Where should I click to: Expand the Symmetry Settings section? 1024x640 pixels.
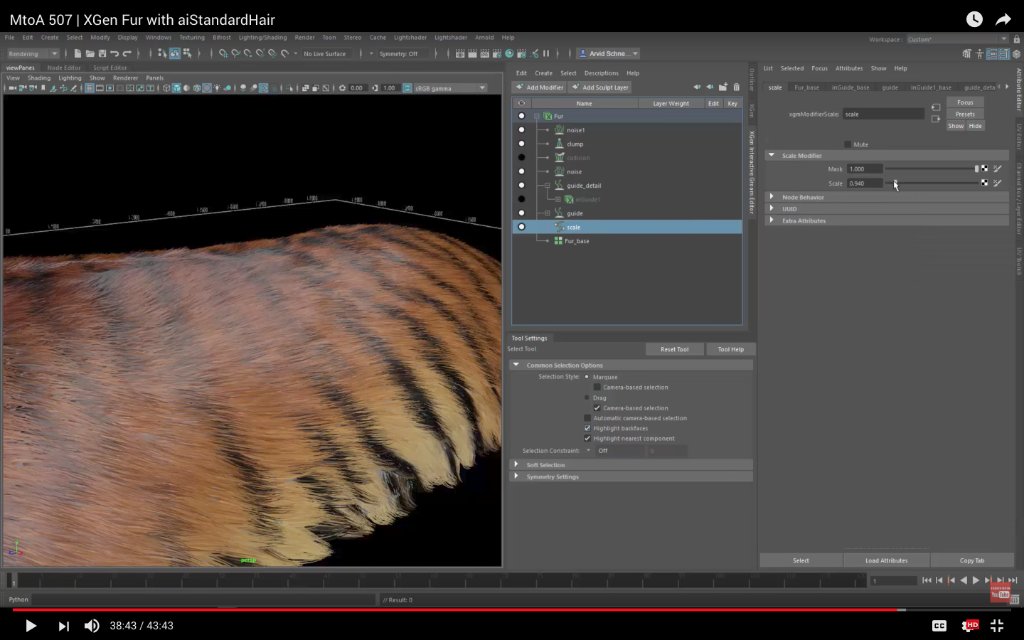[516, 476]
